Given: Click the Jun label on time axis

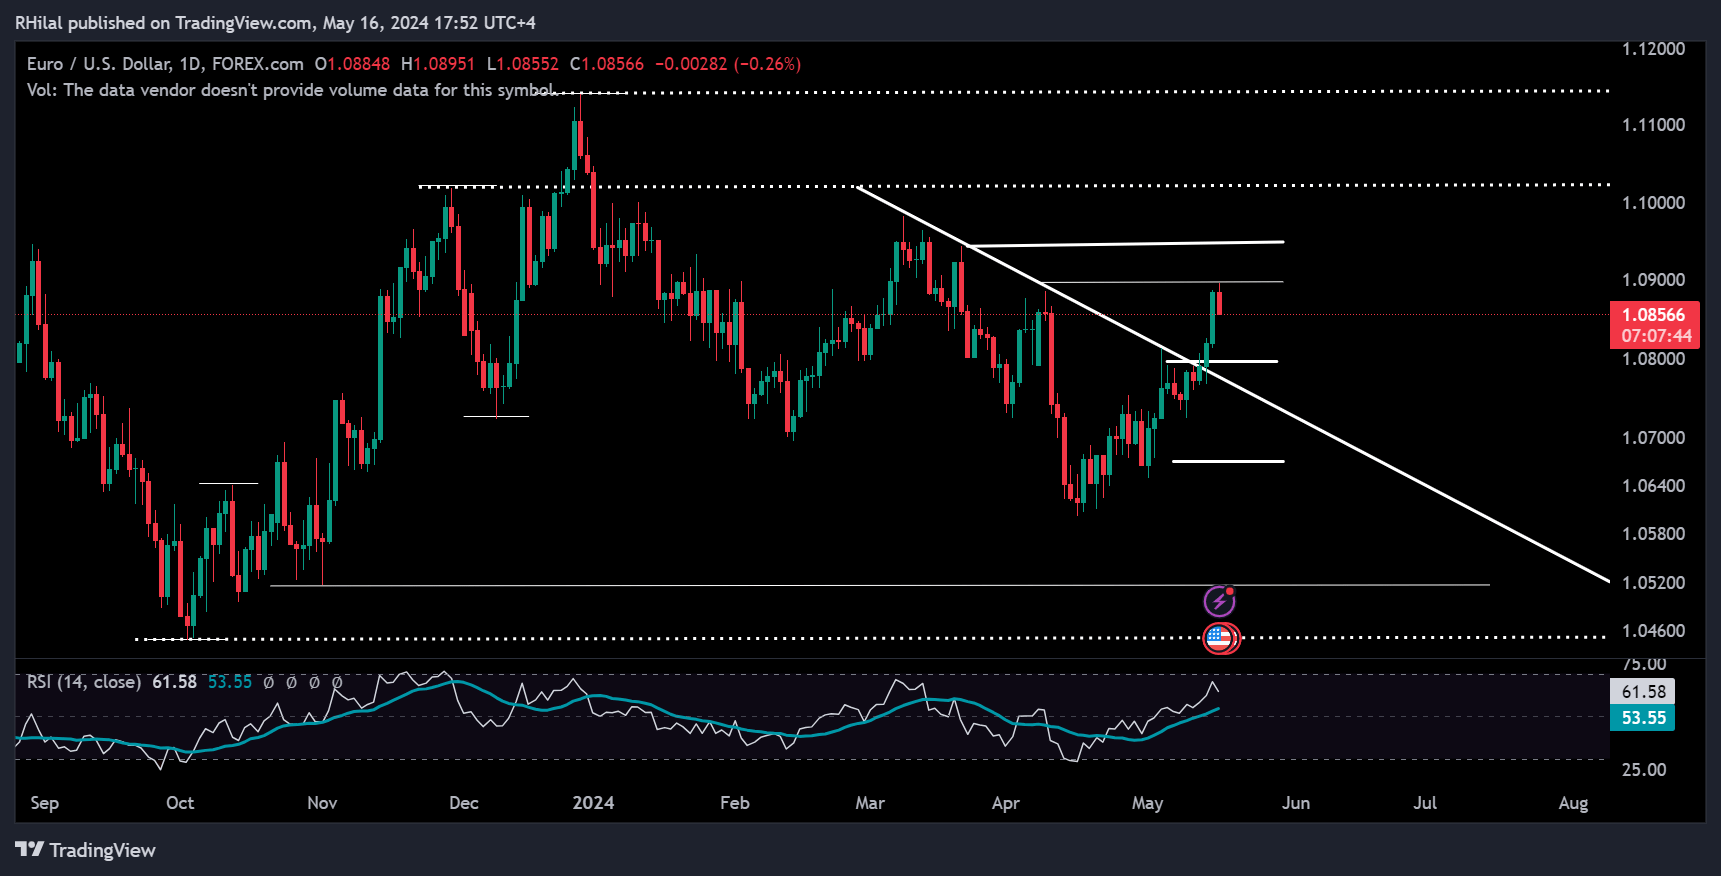Looking at the screenshot, I should pos(1296,803).
